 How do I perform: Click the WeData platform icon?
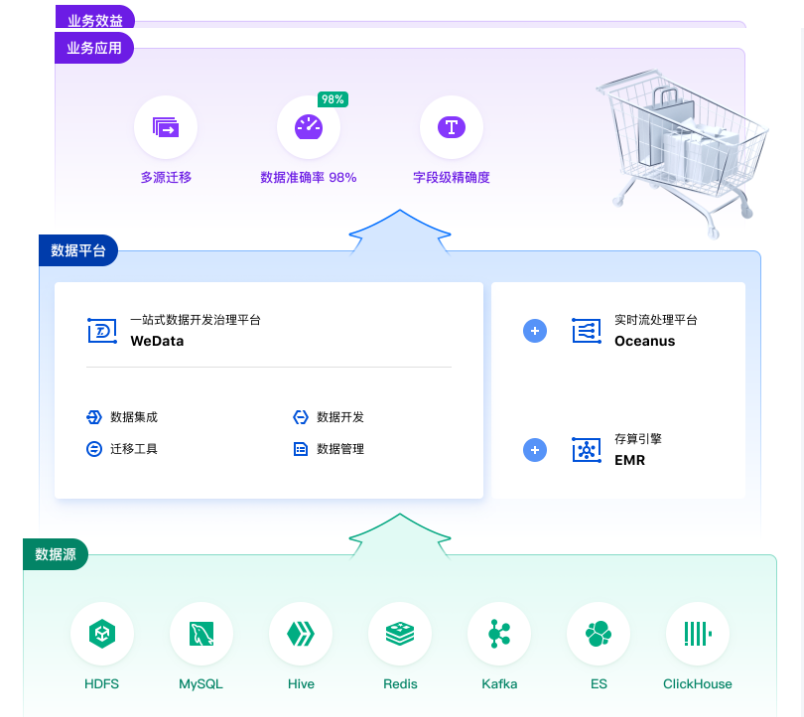(x=102, y=331)
